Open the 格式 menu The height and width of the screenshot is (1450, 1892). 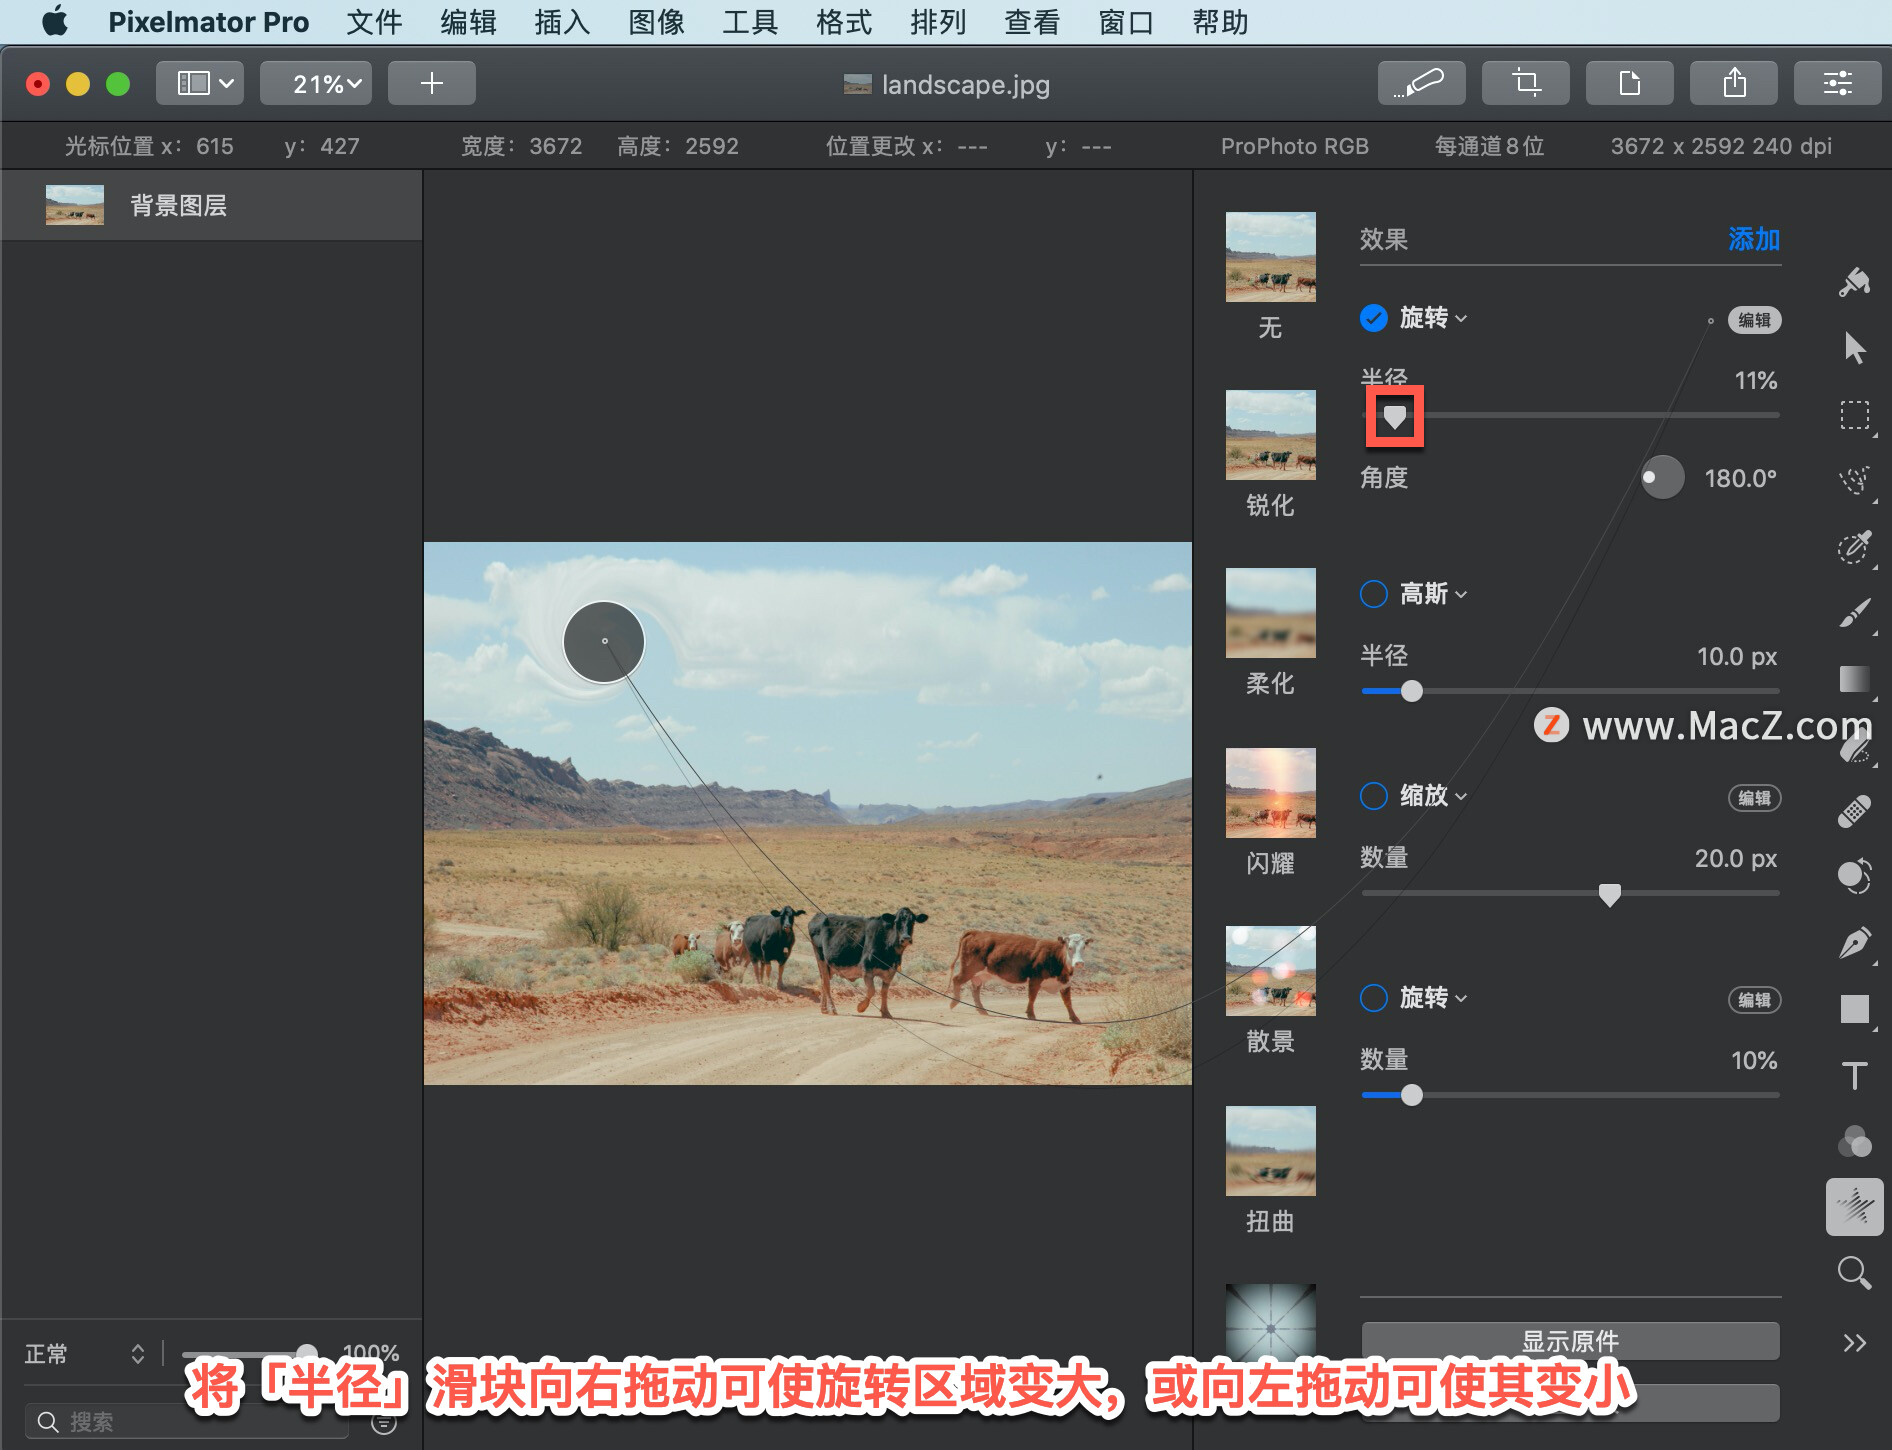coord(844,22)
